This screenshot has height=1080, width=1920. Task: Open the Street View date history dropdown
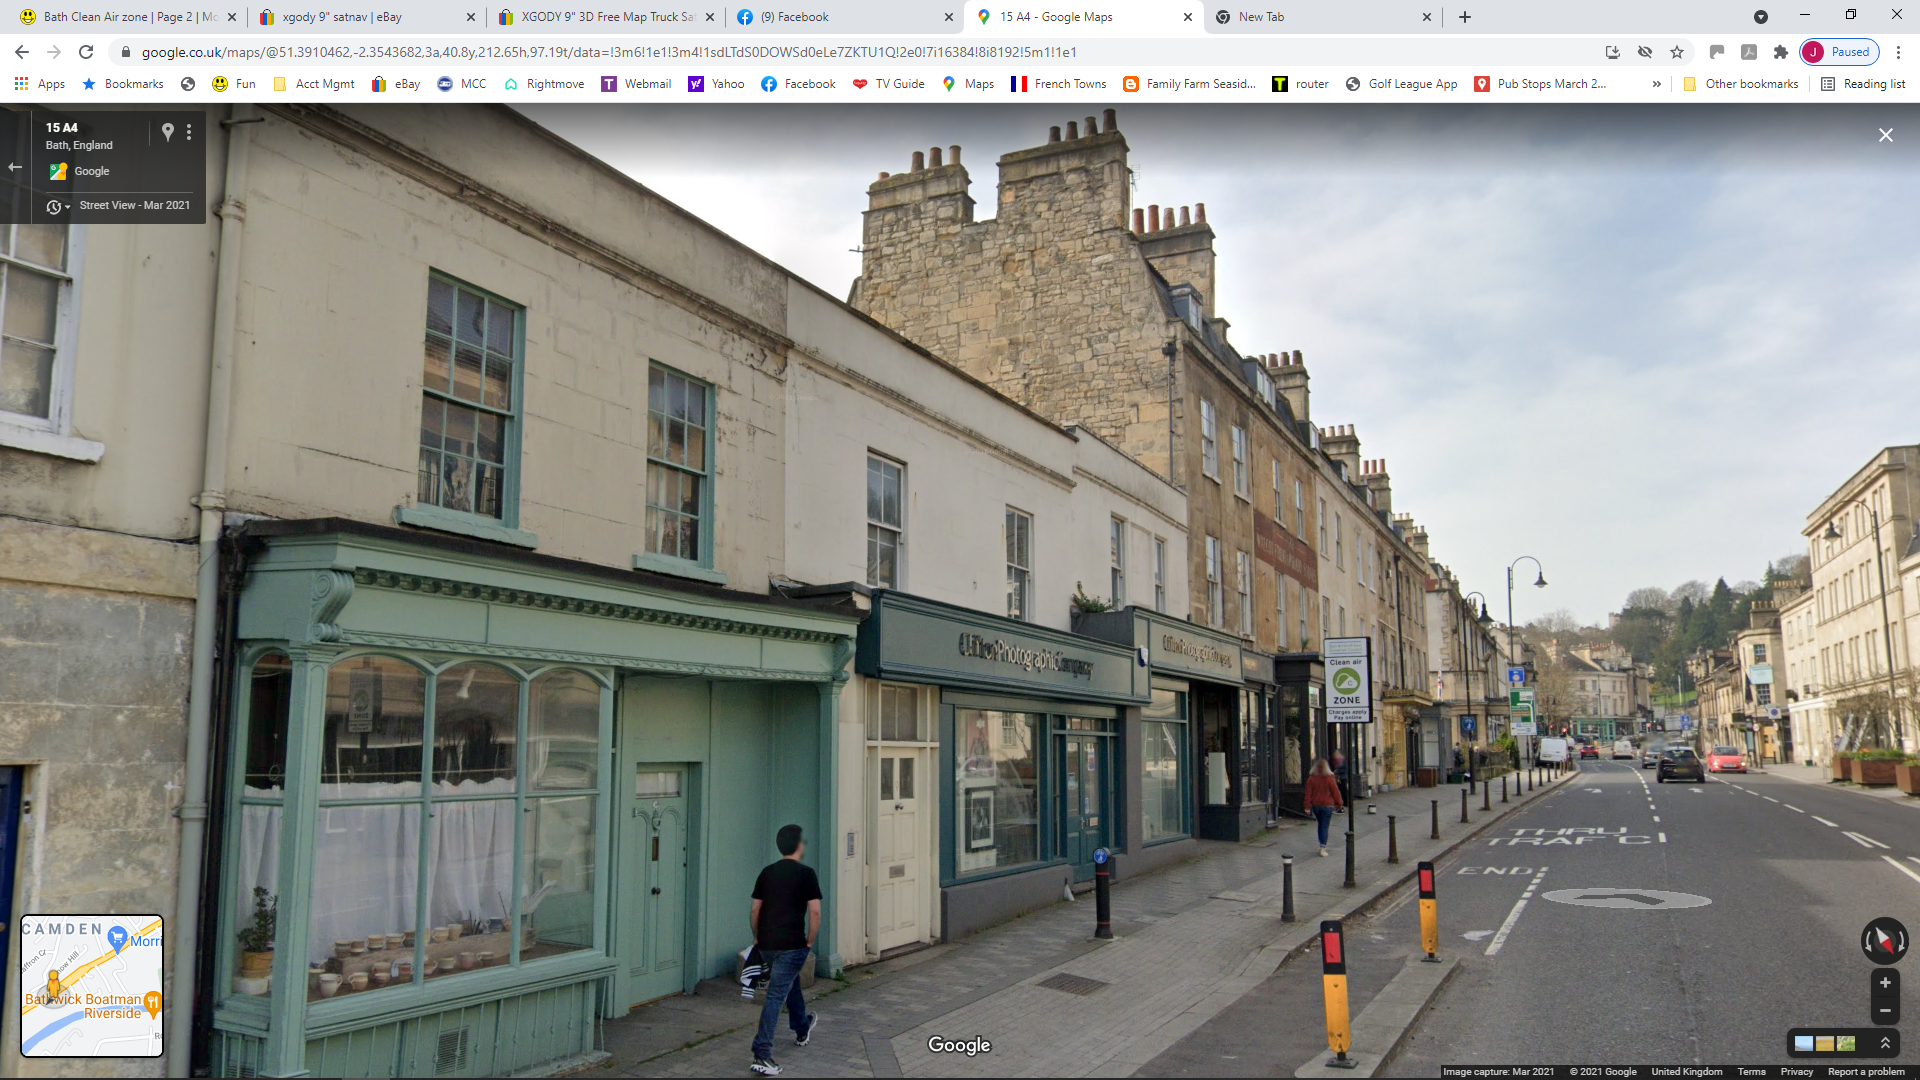[x=59, y=206]
